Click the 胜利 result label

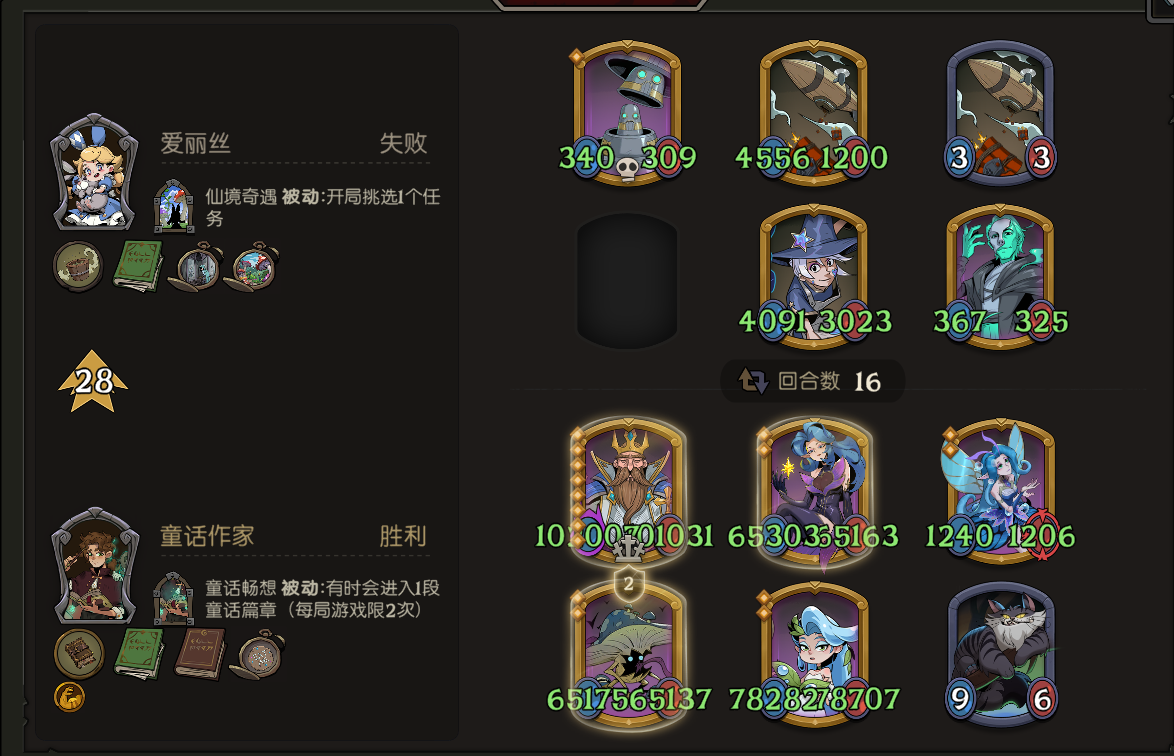pyautogui.click(x=403, y=536)
